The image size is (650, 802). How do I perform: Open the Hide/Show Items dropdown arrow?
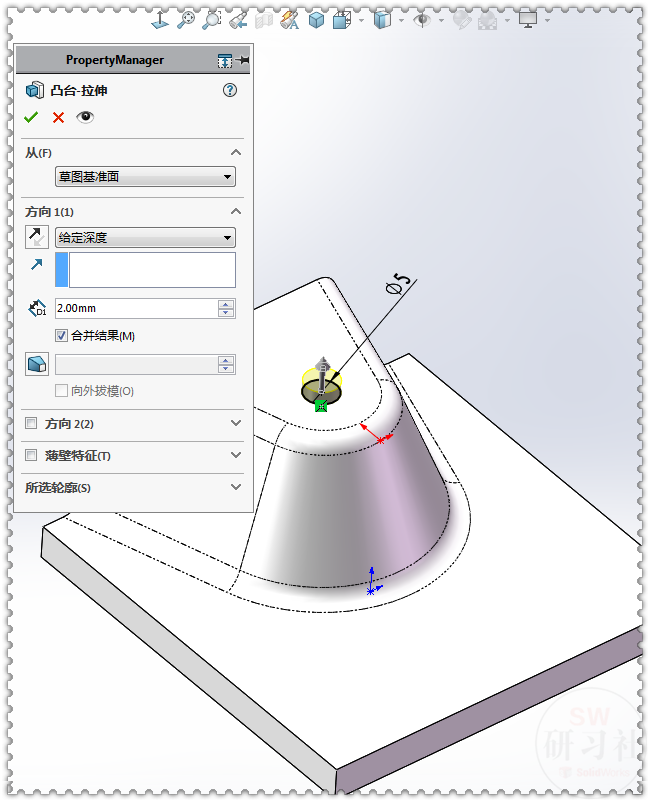click(441, 20)
